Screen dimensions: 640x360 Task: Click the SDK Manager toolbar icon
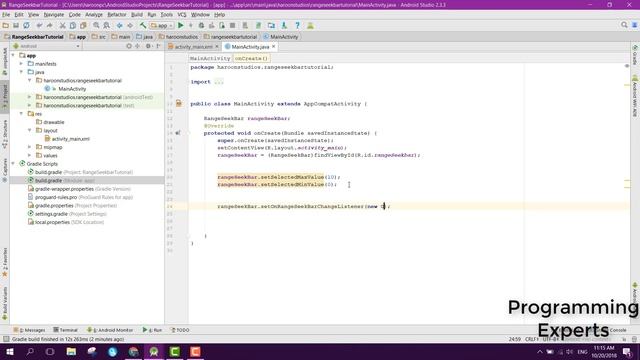click(284, 25)
